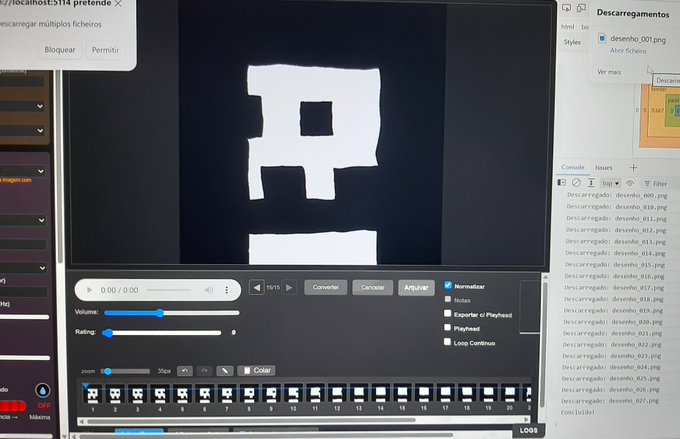Undo the last timeline edit
The image size is (680, 439).
pos(185,371)
